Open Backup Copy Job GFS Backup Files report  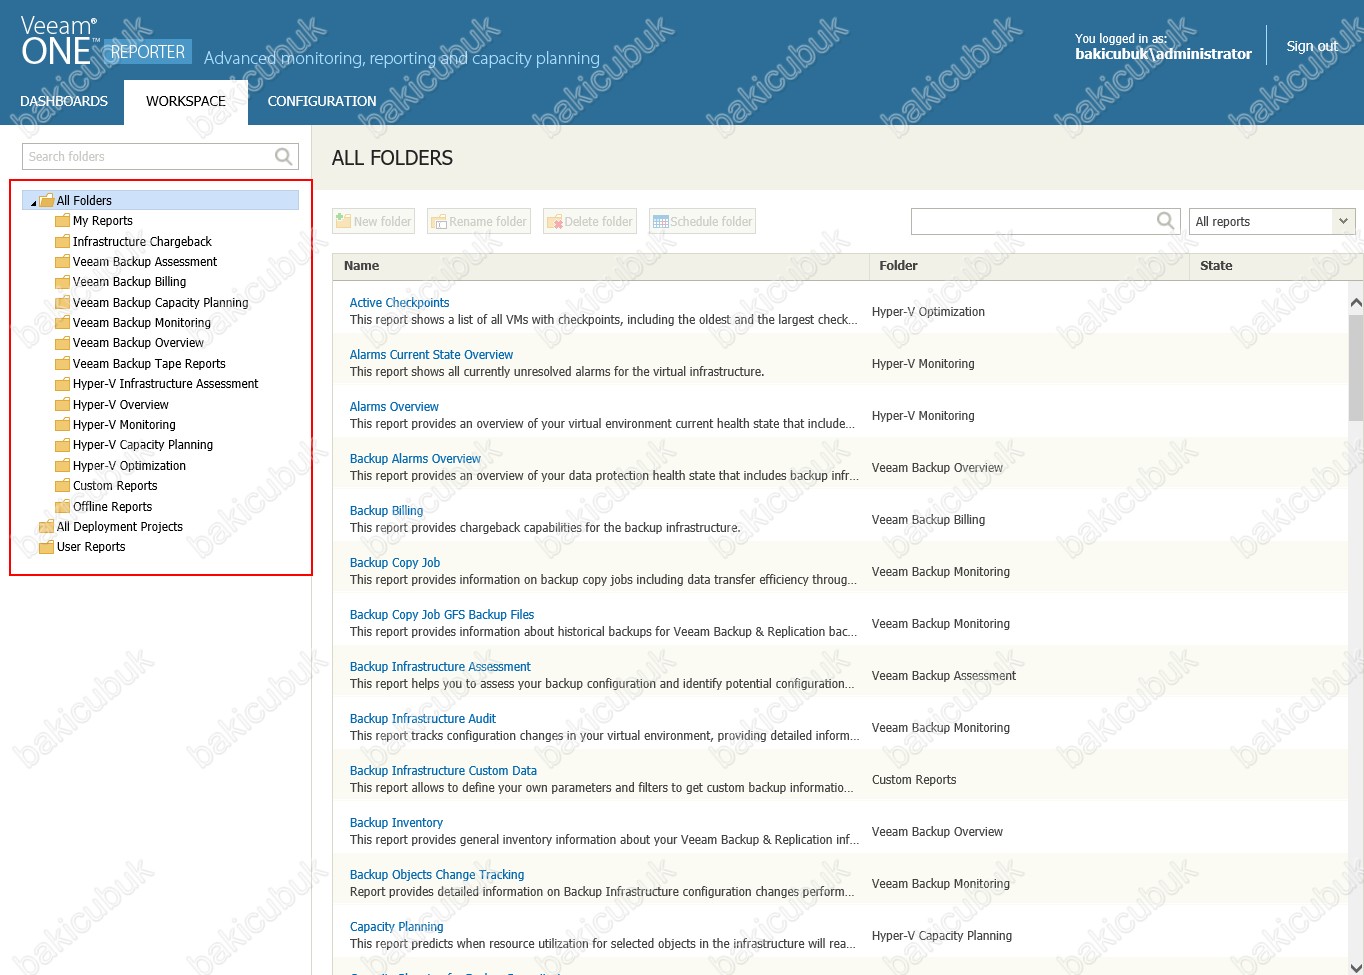[442, 615]
